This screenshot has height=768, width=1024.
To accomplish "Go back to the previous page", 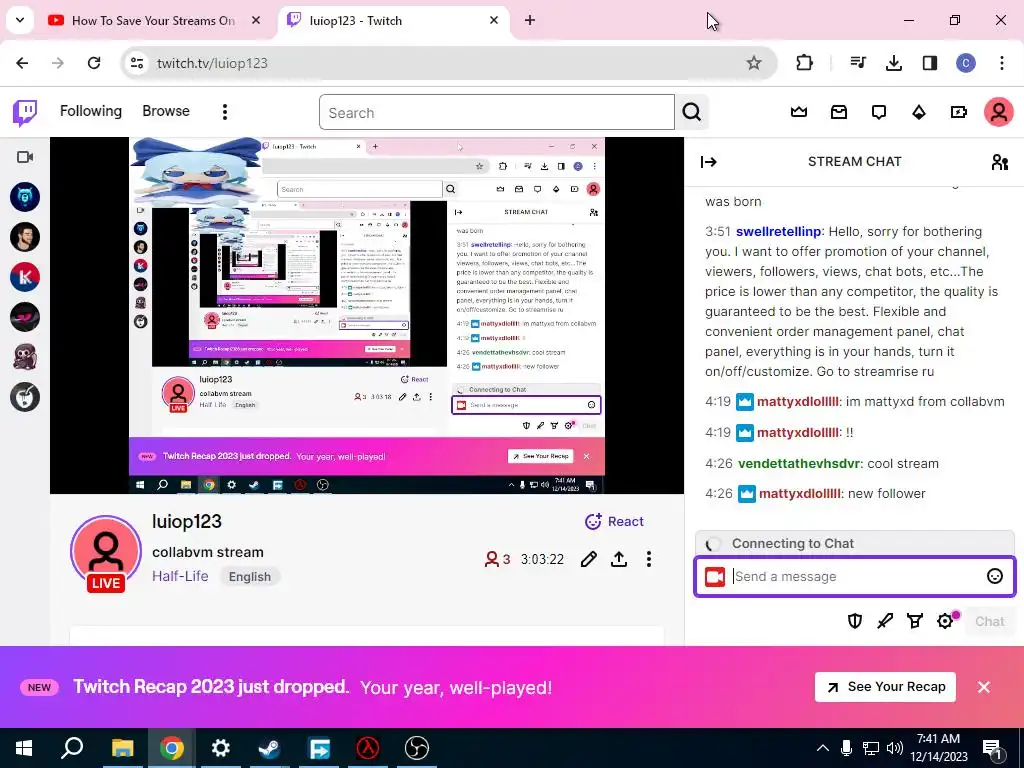I will (x=22, y=63).
